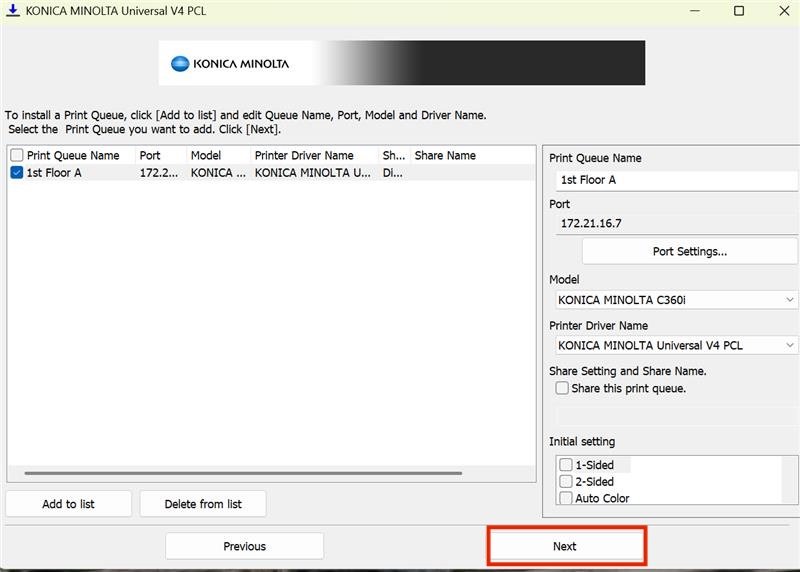Go back with the Previous button
Viewport: 800px width, 572px height.
pyautogui.click(x=244, y=546)
